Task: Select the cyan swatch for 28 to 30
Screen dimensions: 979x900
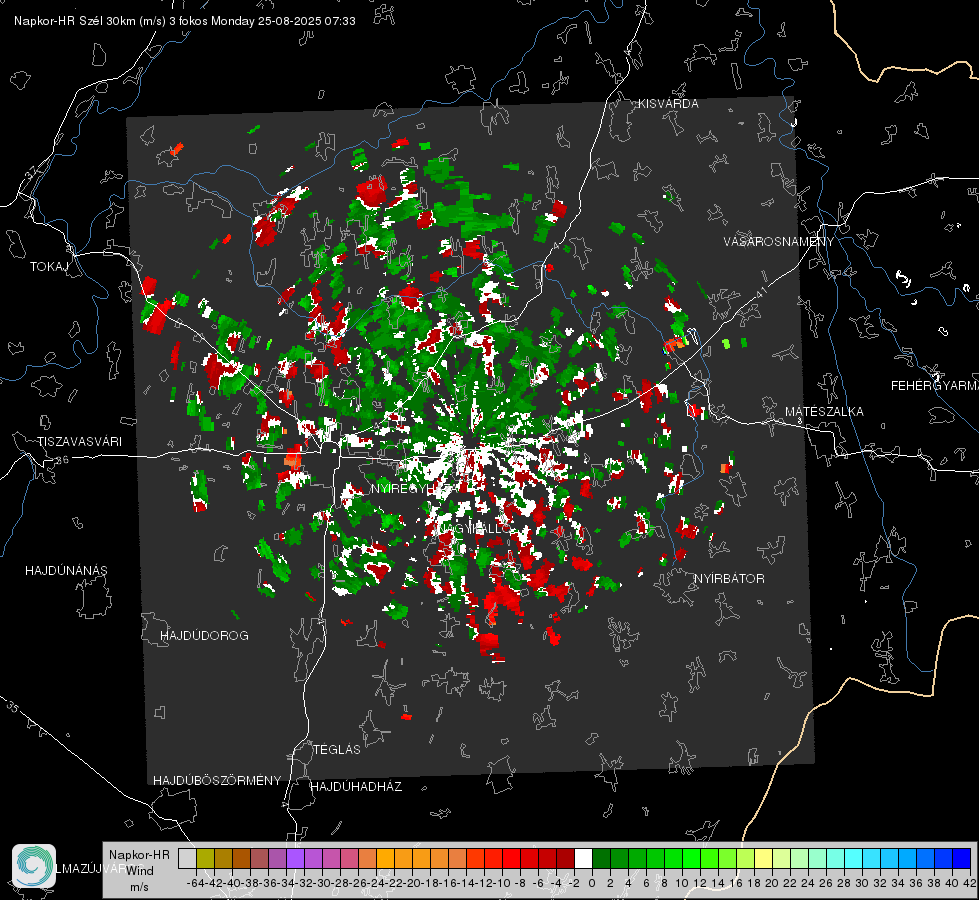Action: [x=854, y=858]
